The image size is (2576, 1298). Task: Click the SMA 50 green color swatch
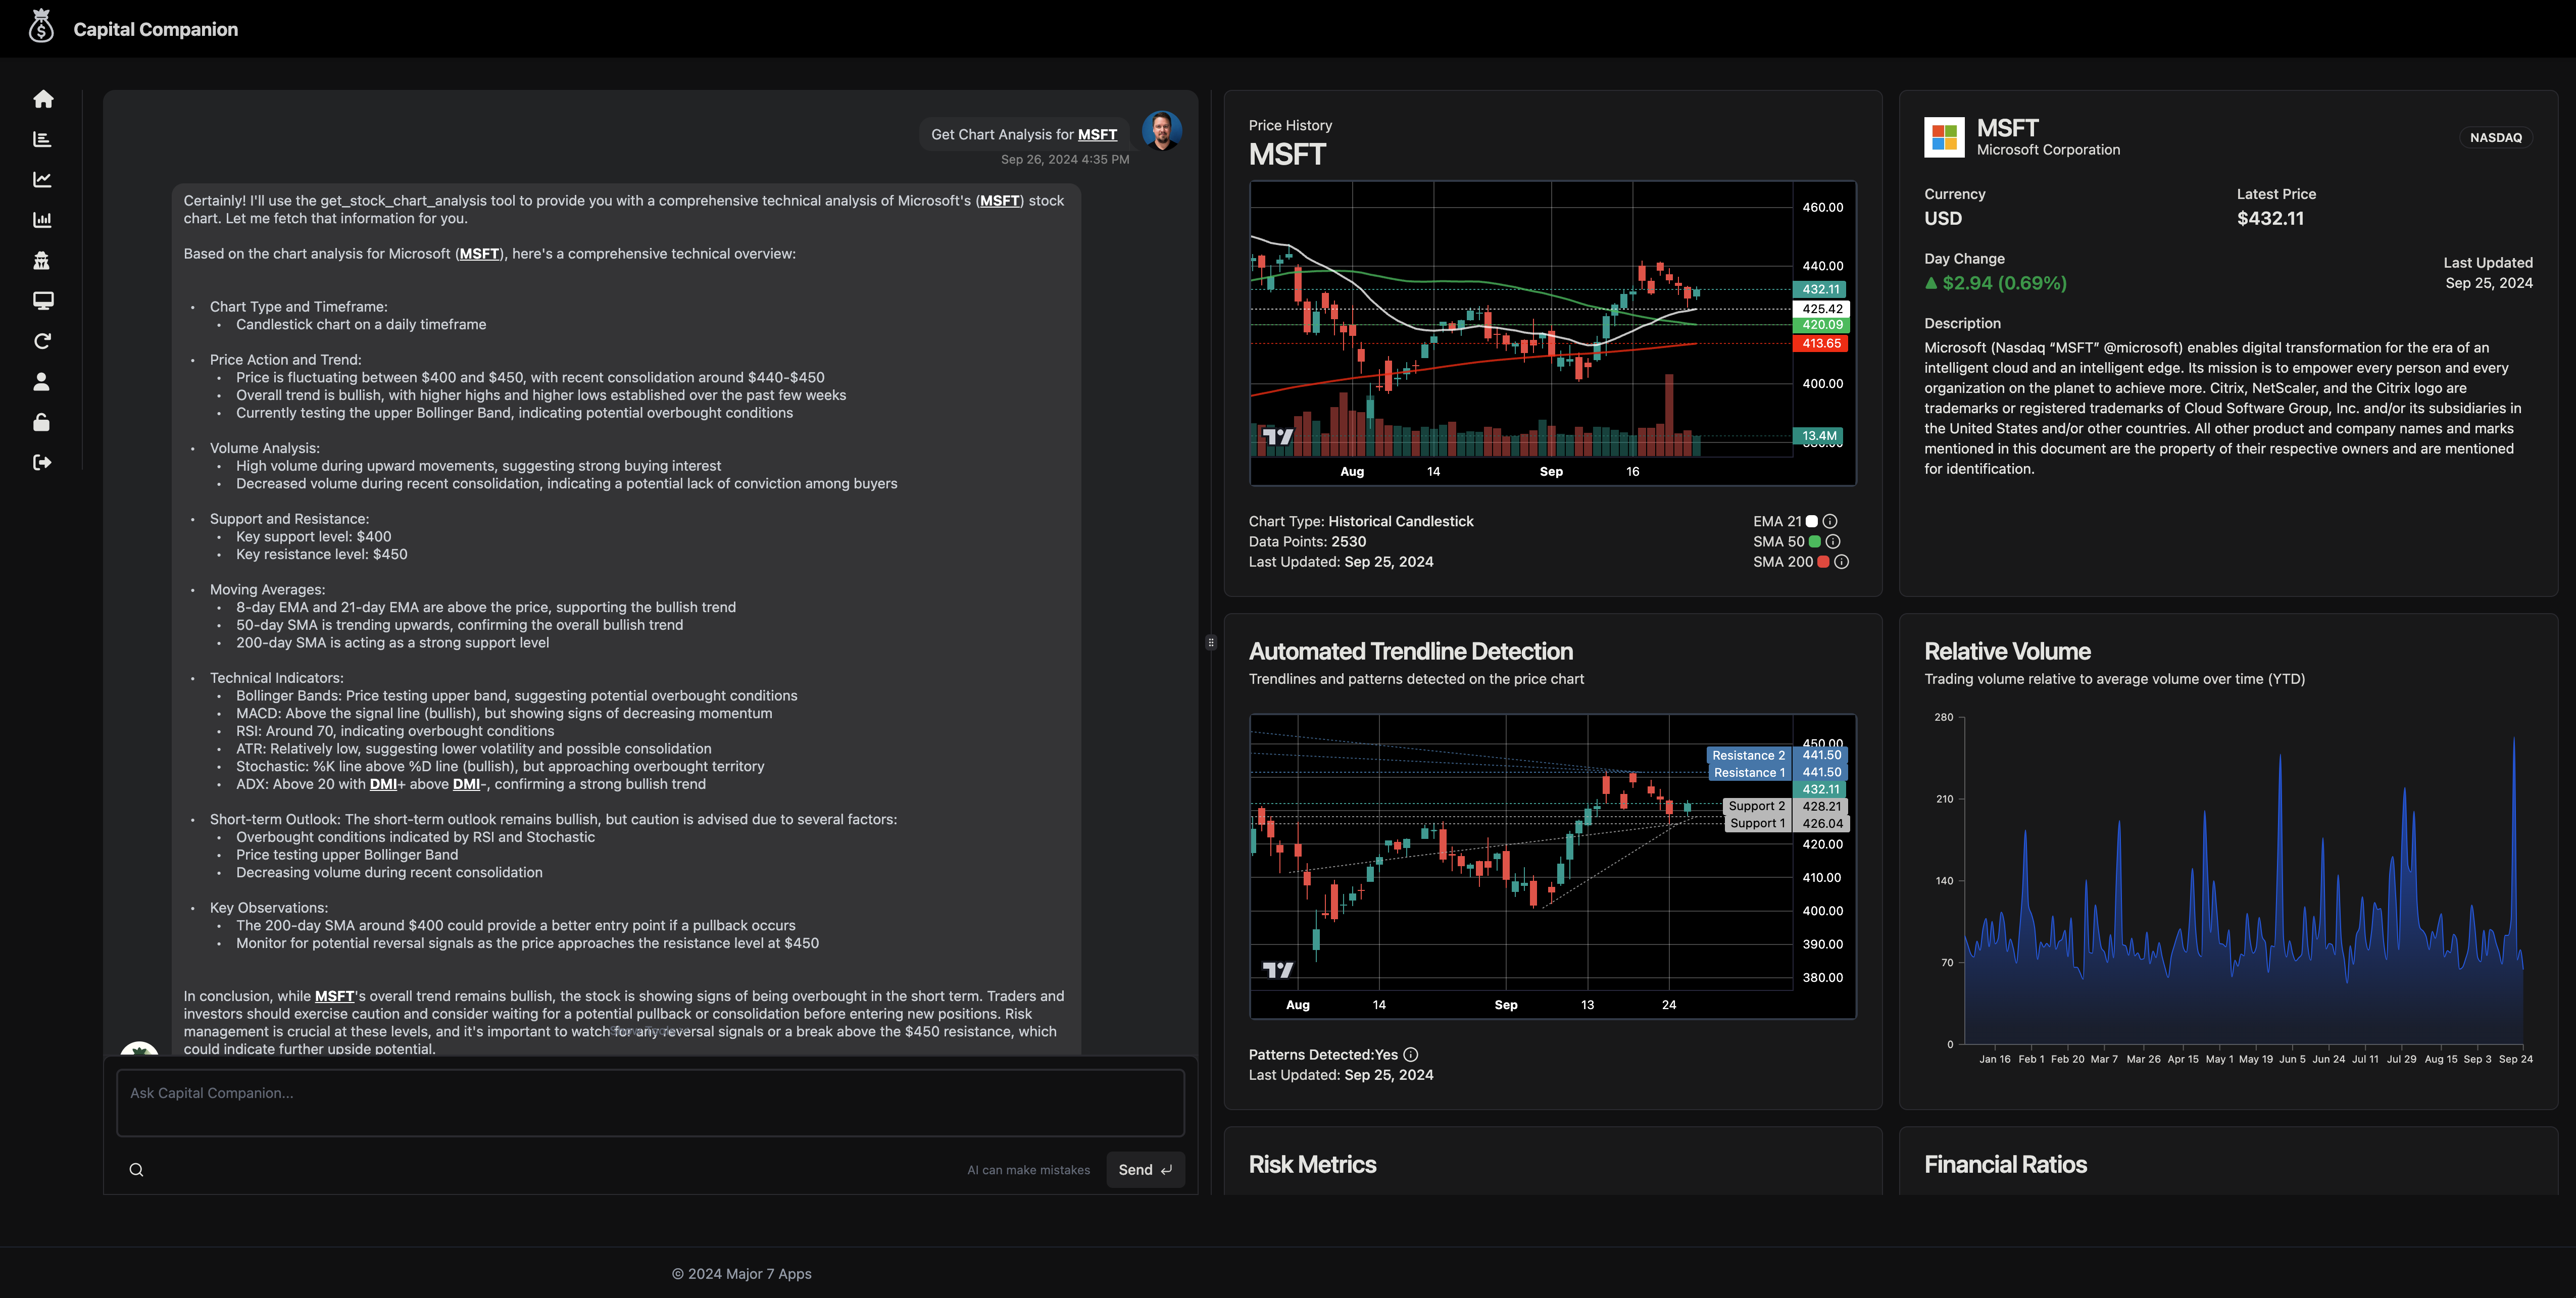(x=1815, y=542)
